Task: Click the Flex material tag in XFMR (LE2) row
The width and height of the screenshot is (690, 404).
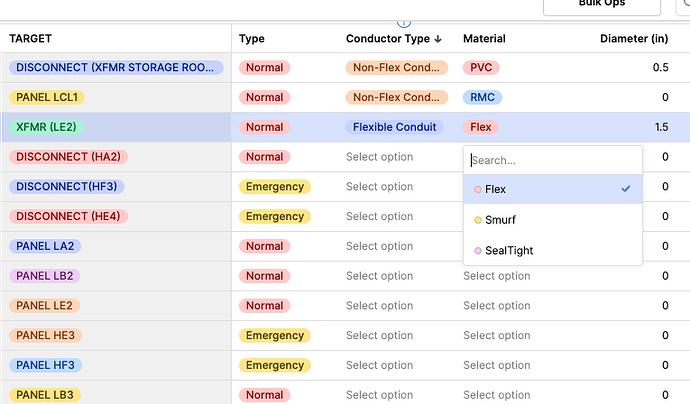Action: click(x=481, y=127)
